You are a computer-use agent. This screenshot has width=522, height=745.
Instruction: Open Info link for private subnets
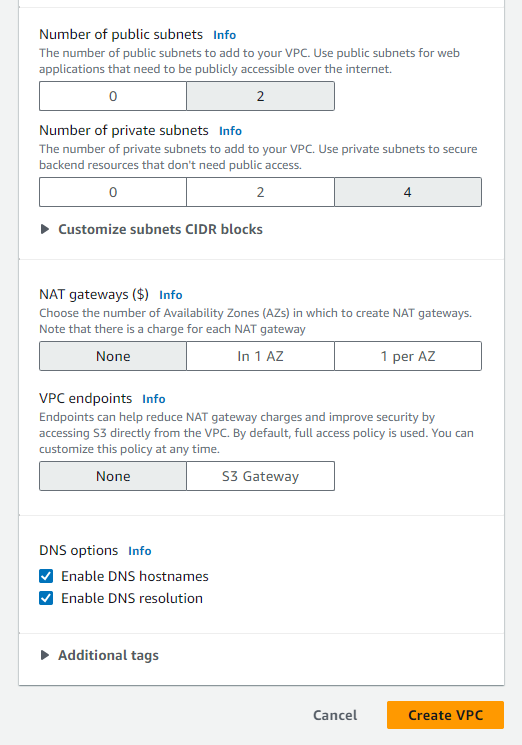click(x=230, y=131)
